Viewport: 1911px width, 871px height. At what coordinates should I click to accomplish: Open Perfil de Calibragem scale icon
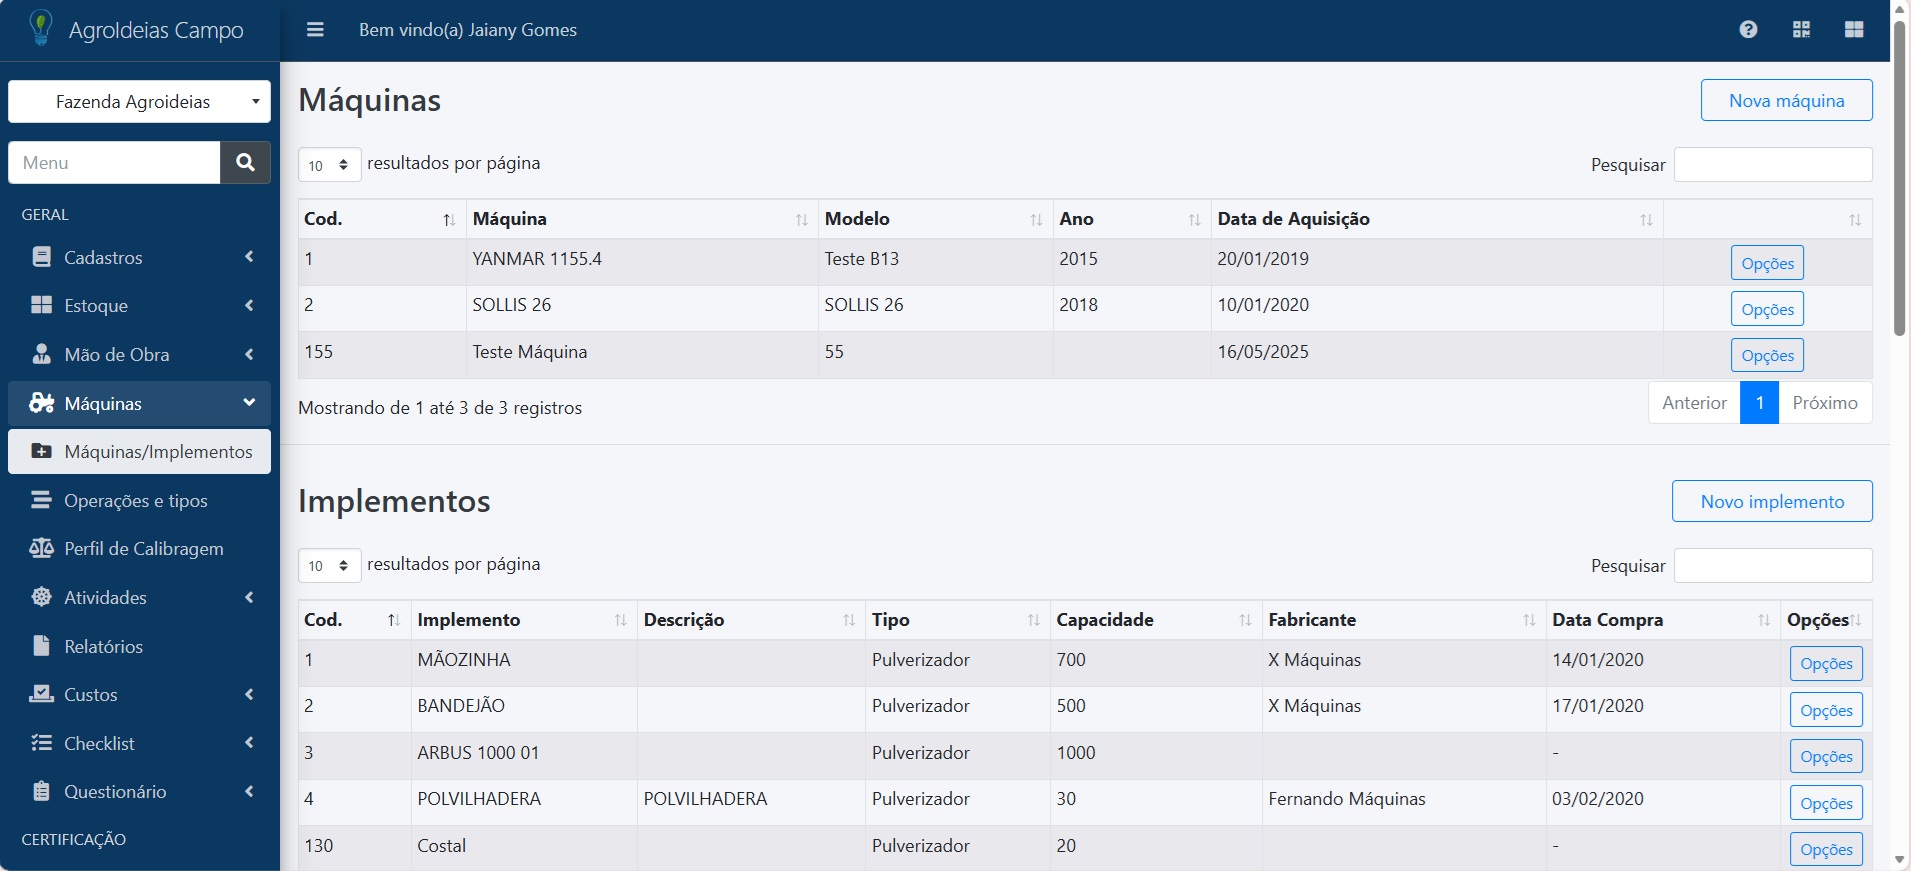(x=41, y=548)
